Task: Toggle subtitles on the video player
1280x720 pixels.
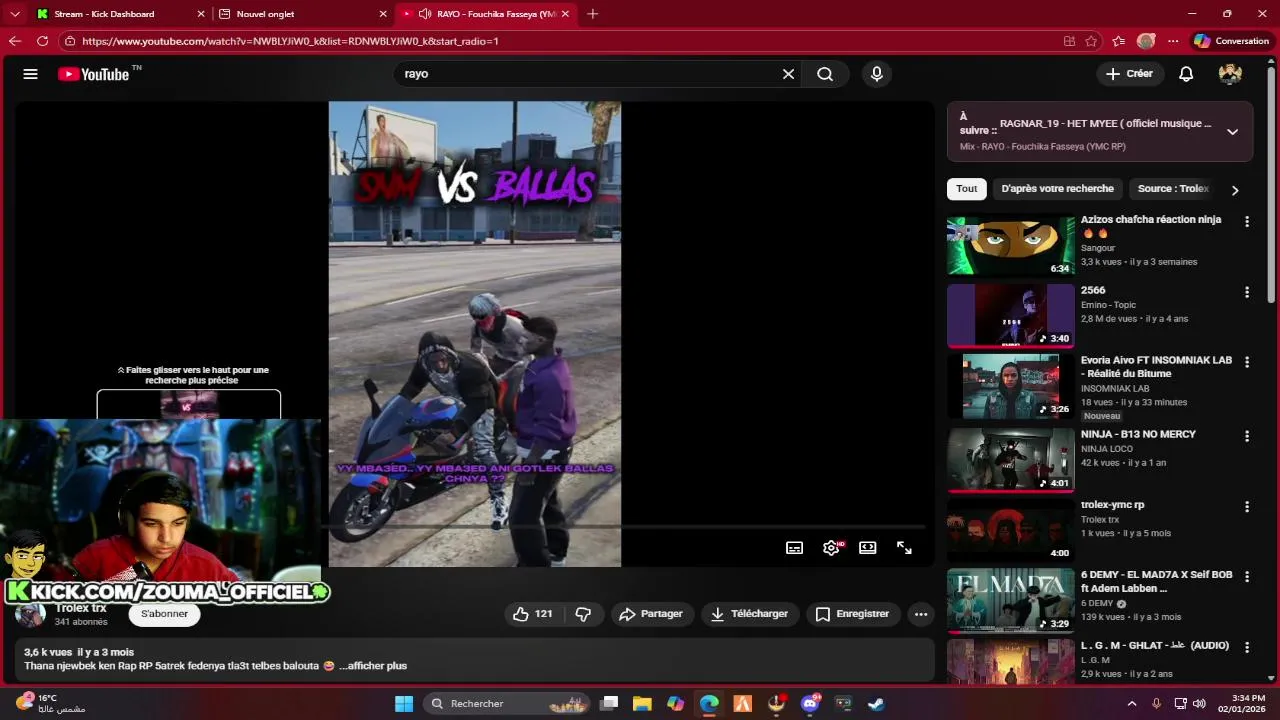Action: pos(794,548)
